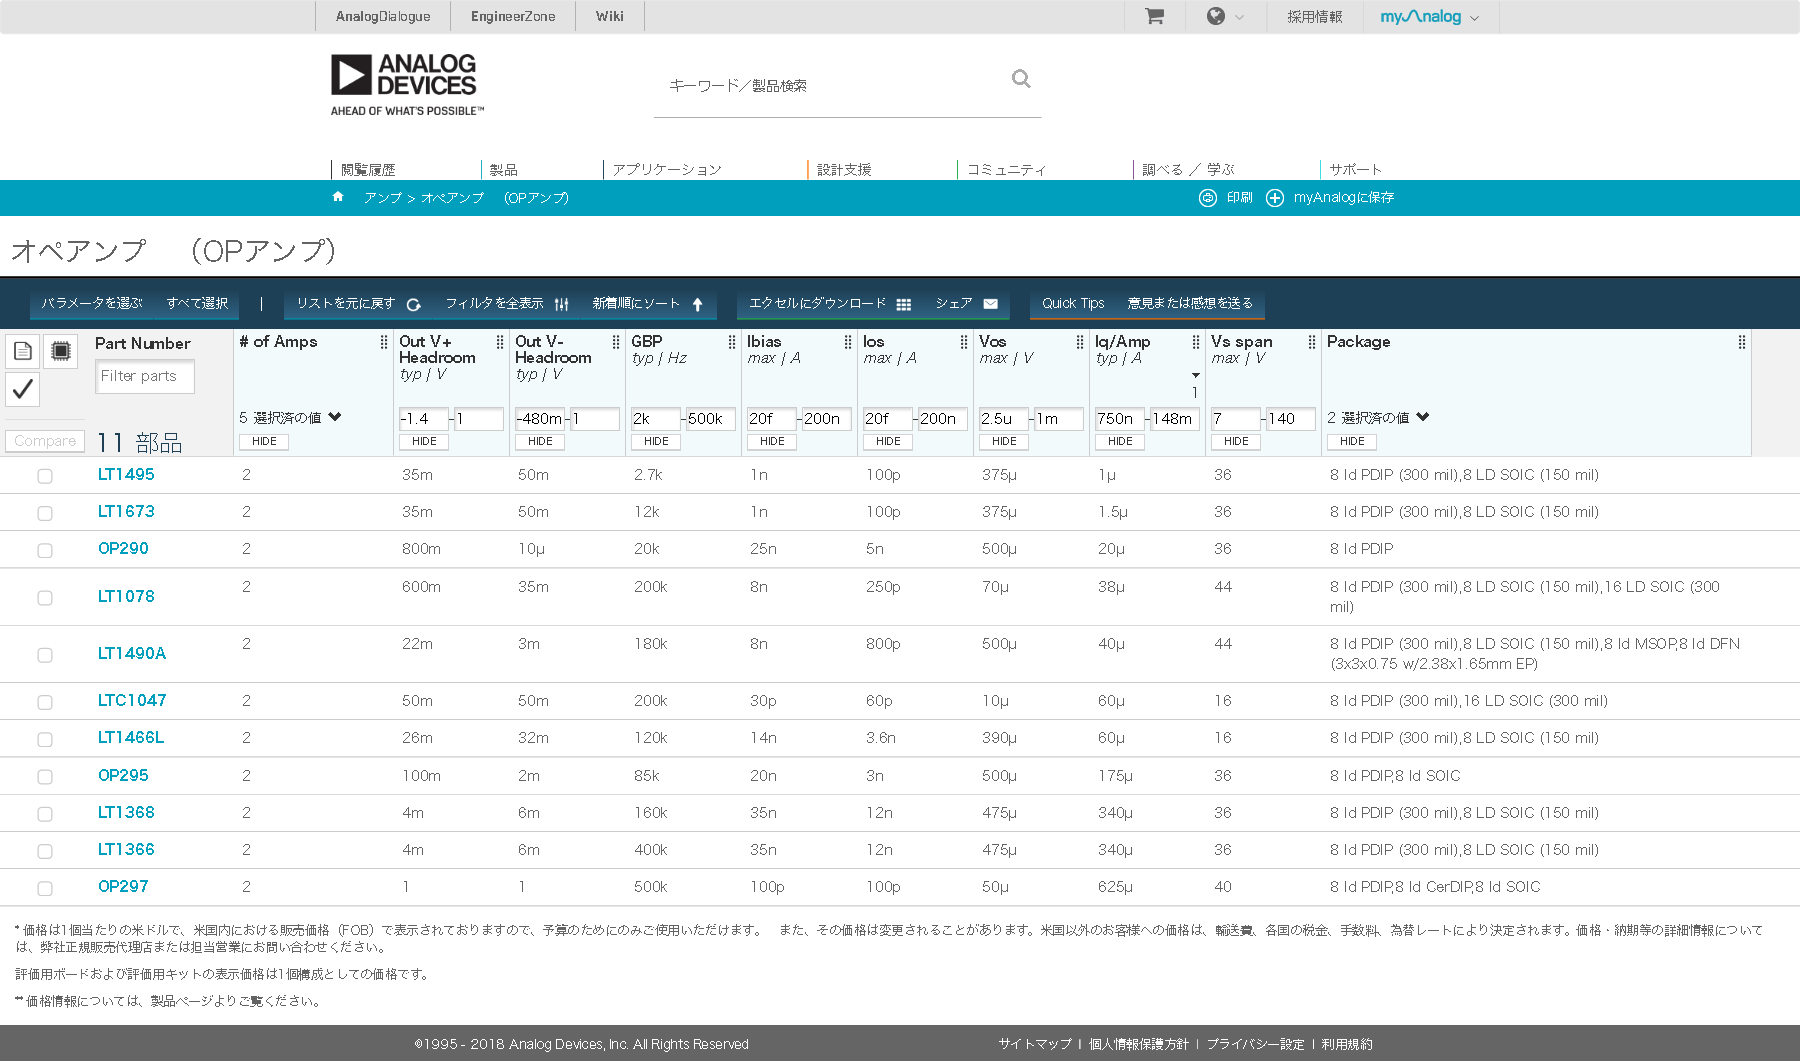
Task: Open the コミュニティ navigation menu
Action: 1006,169
